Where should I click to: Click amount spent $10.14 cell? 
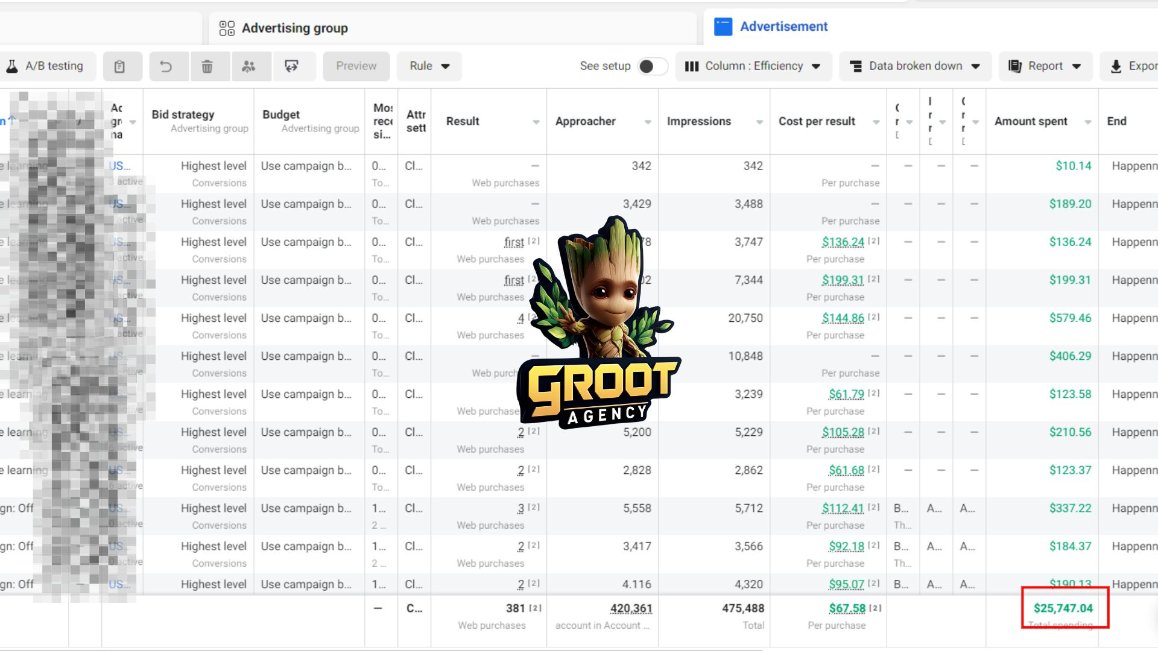click(x=1073, y=166)
